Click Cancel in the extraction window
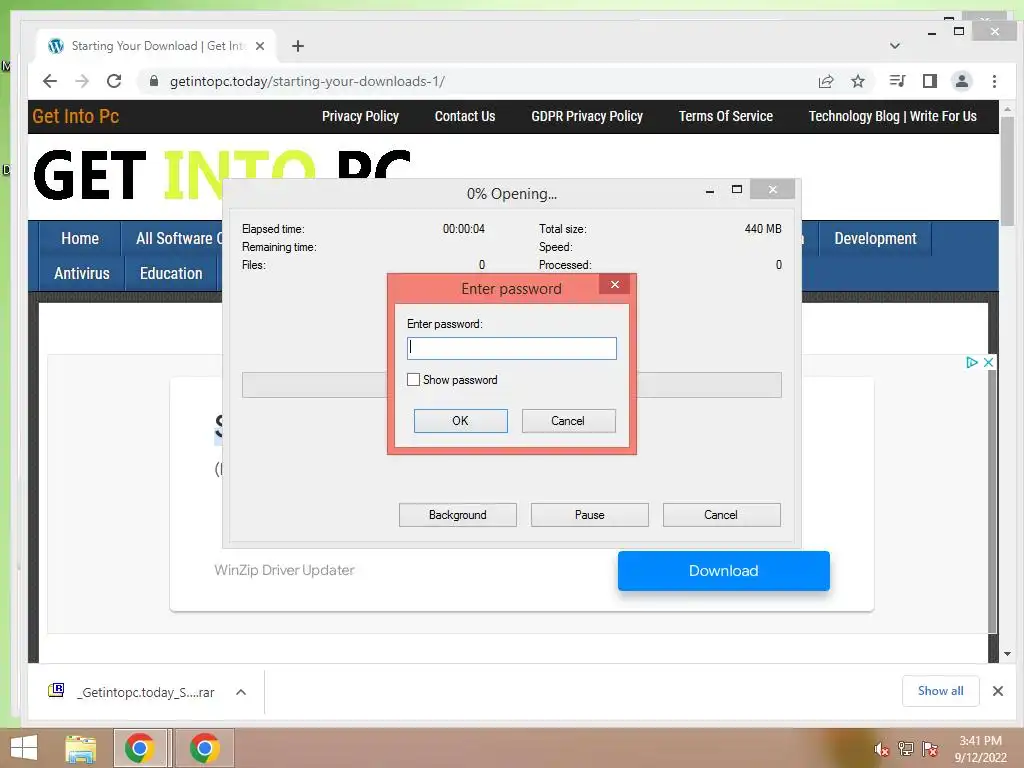 pos(722,515)
